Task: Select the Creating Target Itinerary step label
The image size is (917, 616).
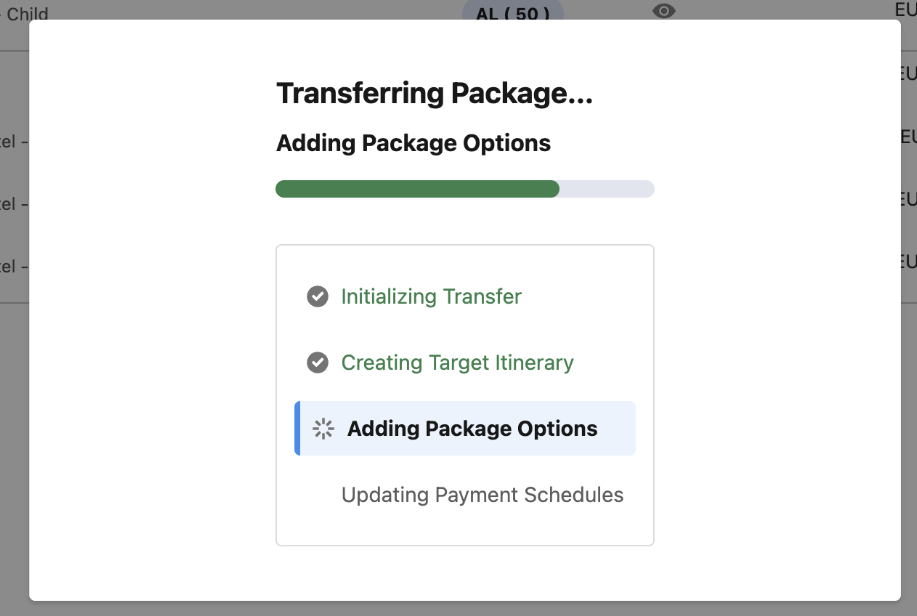Action: coord(457,363)
